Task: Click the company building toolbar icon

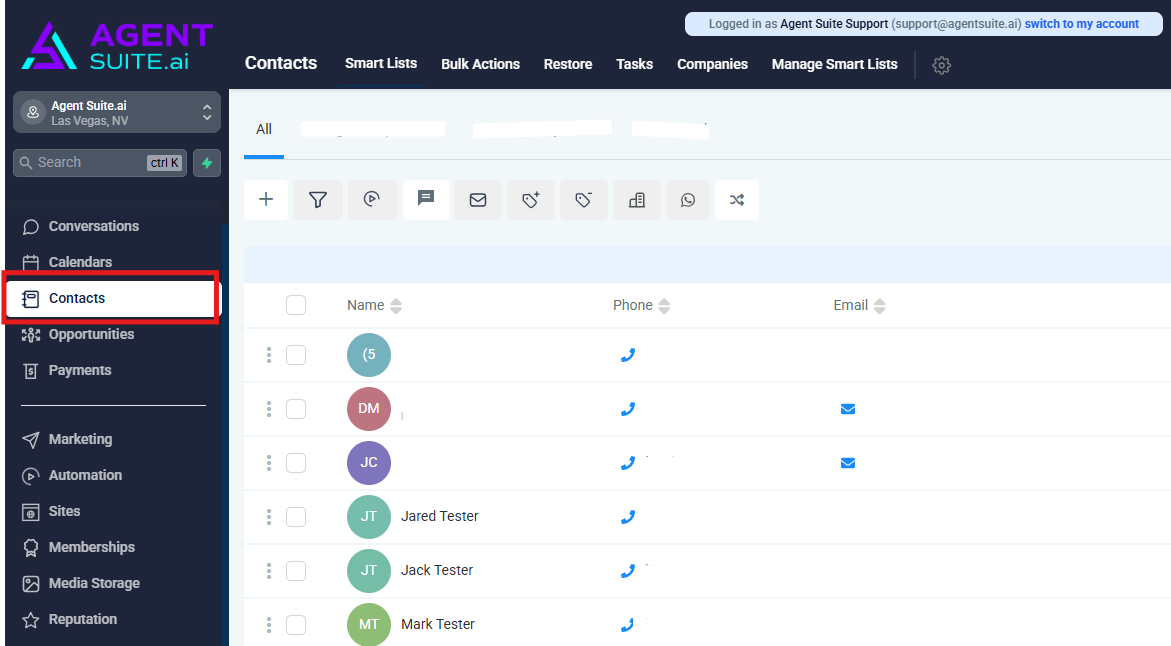Action: point(636,199)
